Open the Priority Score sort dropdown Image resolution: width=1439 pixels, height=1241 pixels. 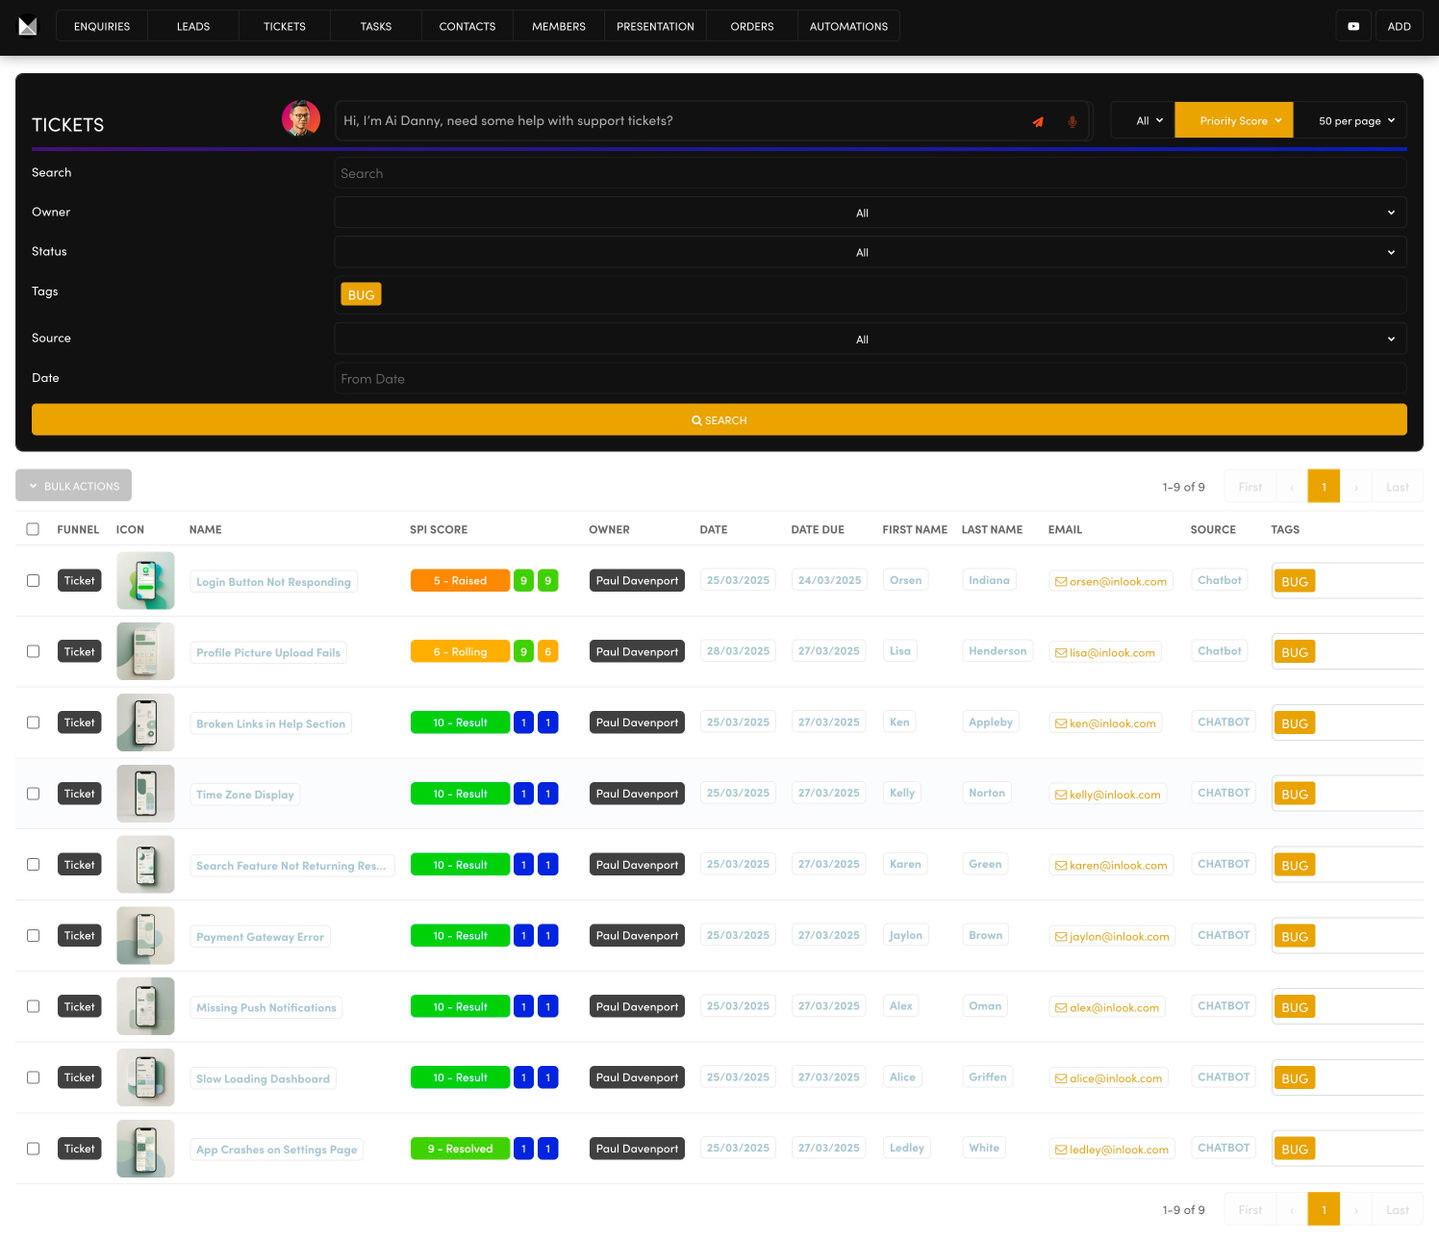coord(1233,121)
